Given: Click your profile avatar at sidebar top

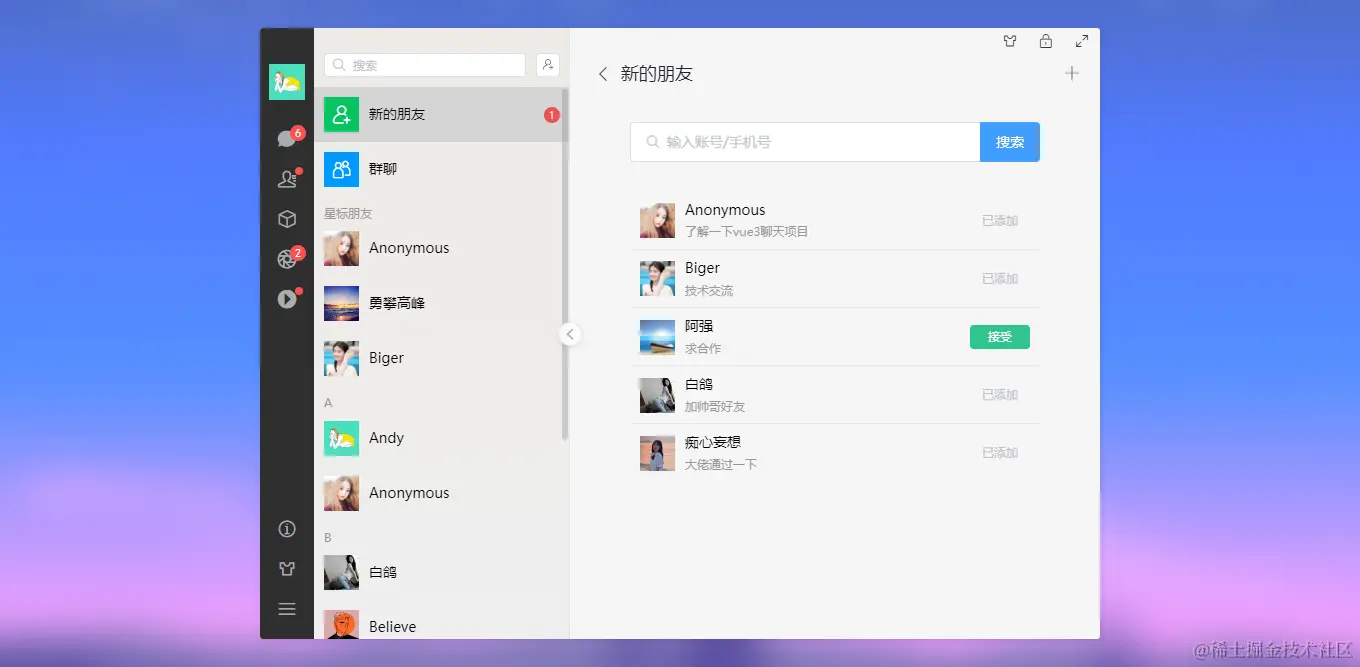Looking at the screenshot, I should pos(287,82).
